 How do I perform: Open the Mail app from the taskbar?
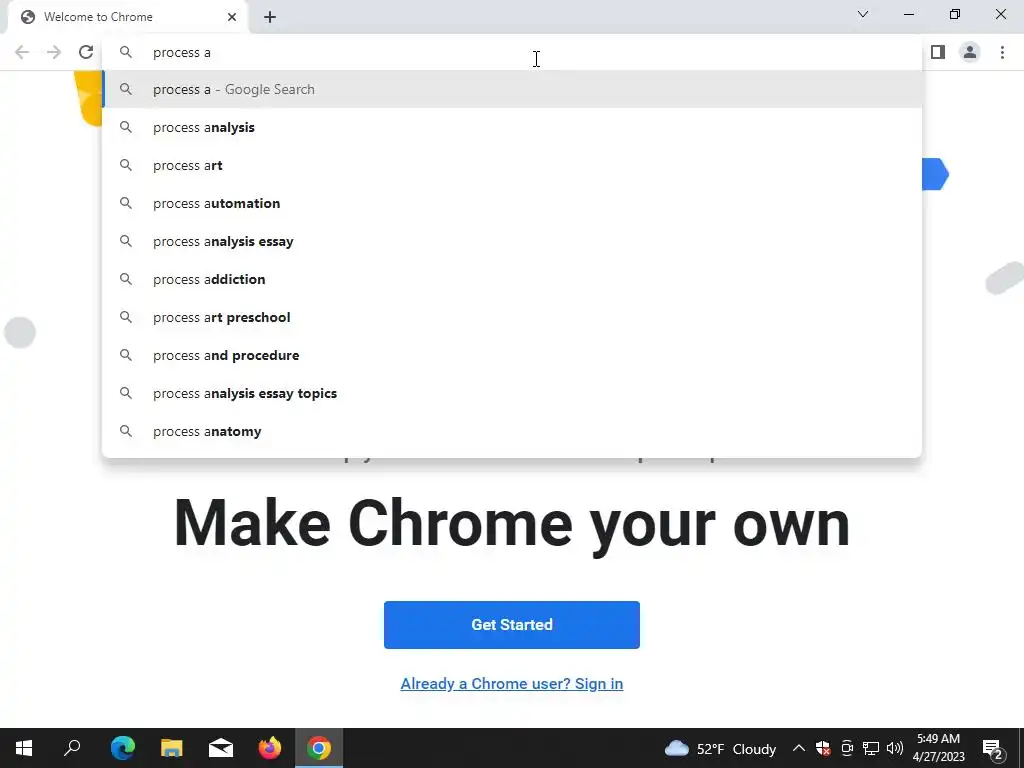click(x=221, y=748)
